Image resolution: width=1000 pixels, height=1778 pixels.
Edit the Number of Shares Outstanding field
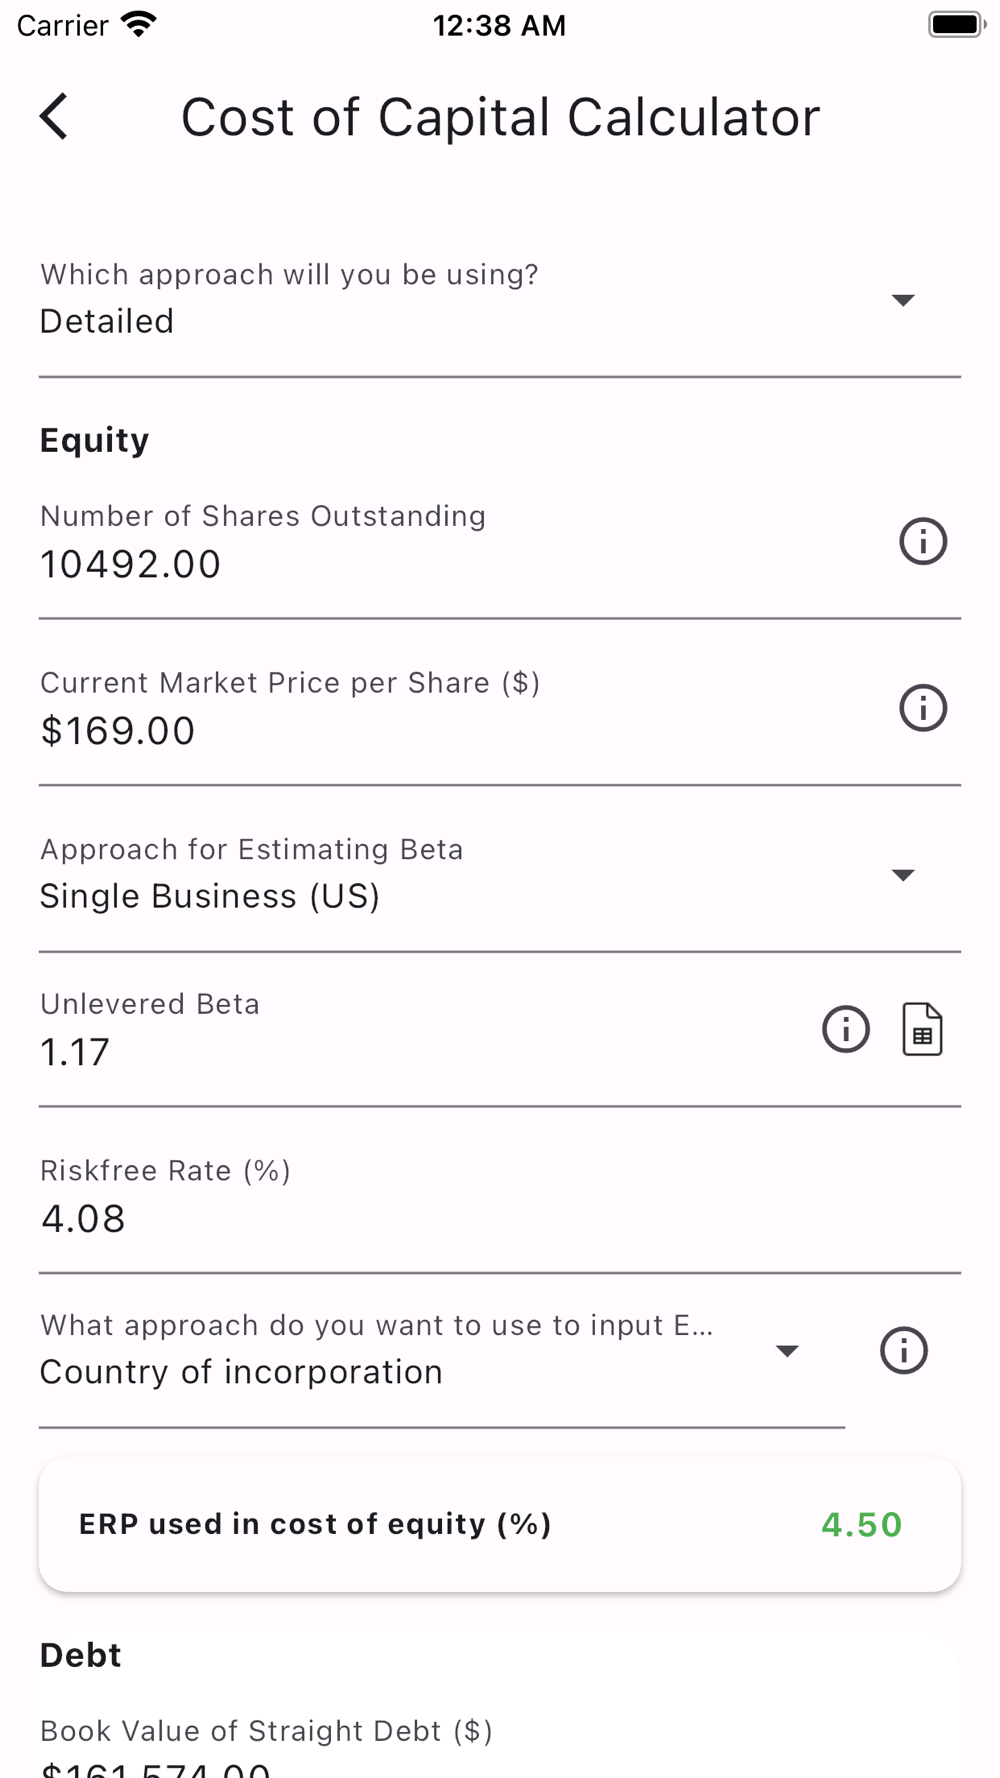pos(440,564)
